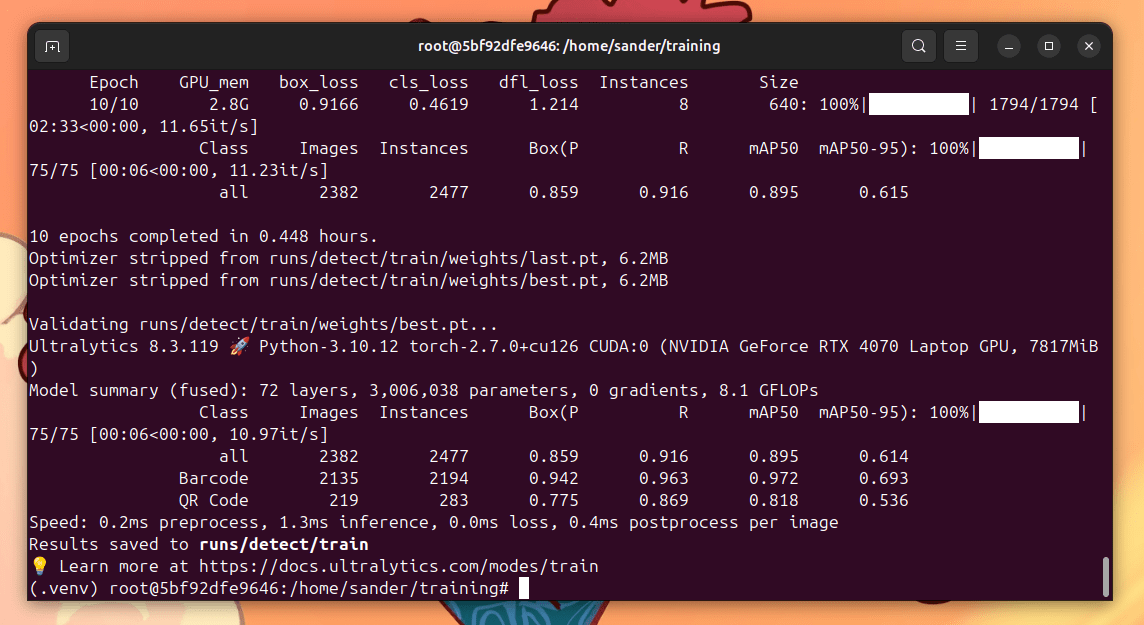Click the dfl_loss value 1.214
Viewport: 1144px width, 625px height.
[554, 104]
